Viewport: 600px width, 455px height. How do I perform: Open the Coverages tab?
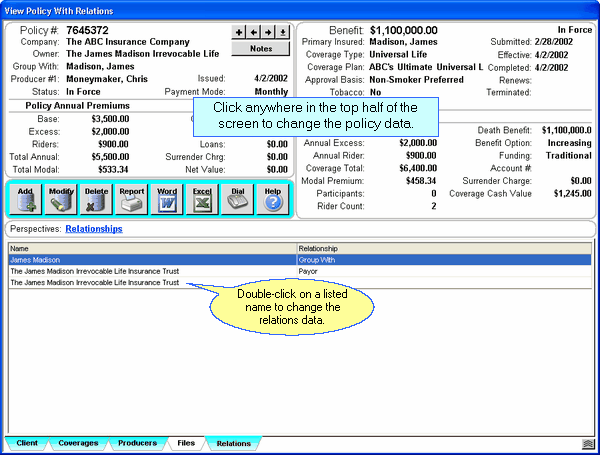pyautogui.click(x=78, y=443)
